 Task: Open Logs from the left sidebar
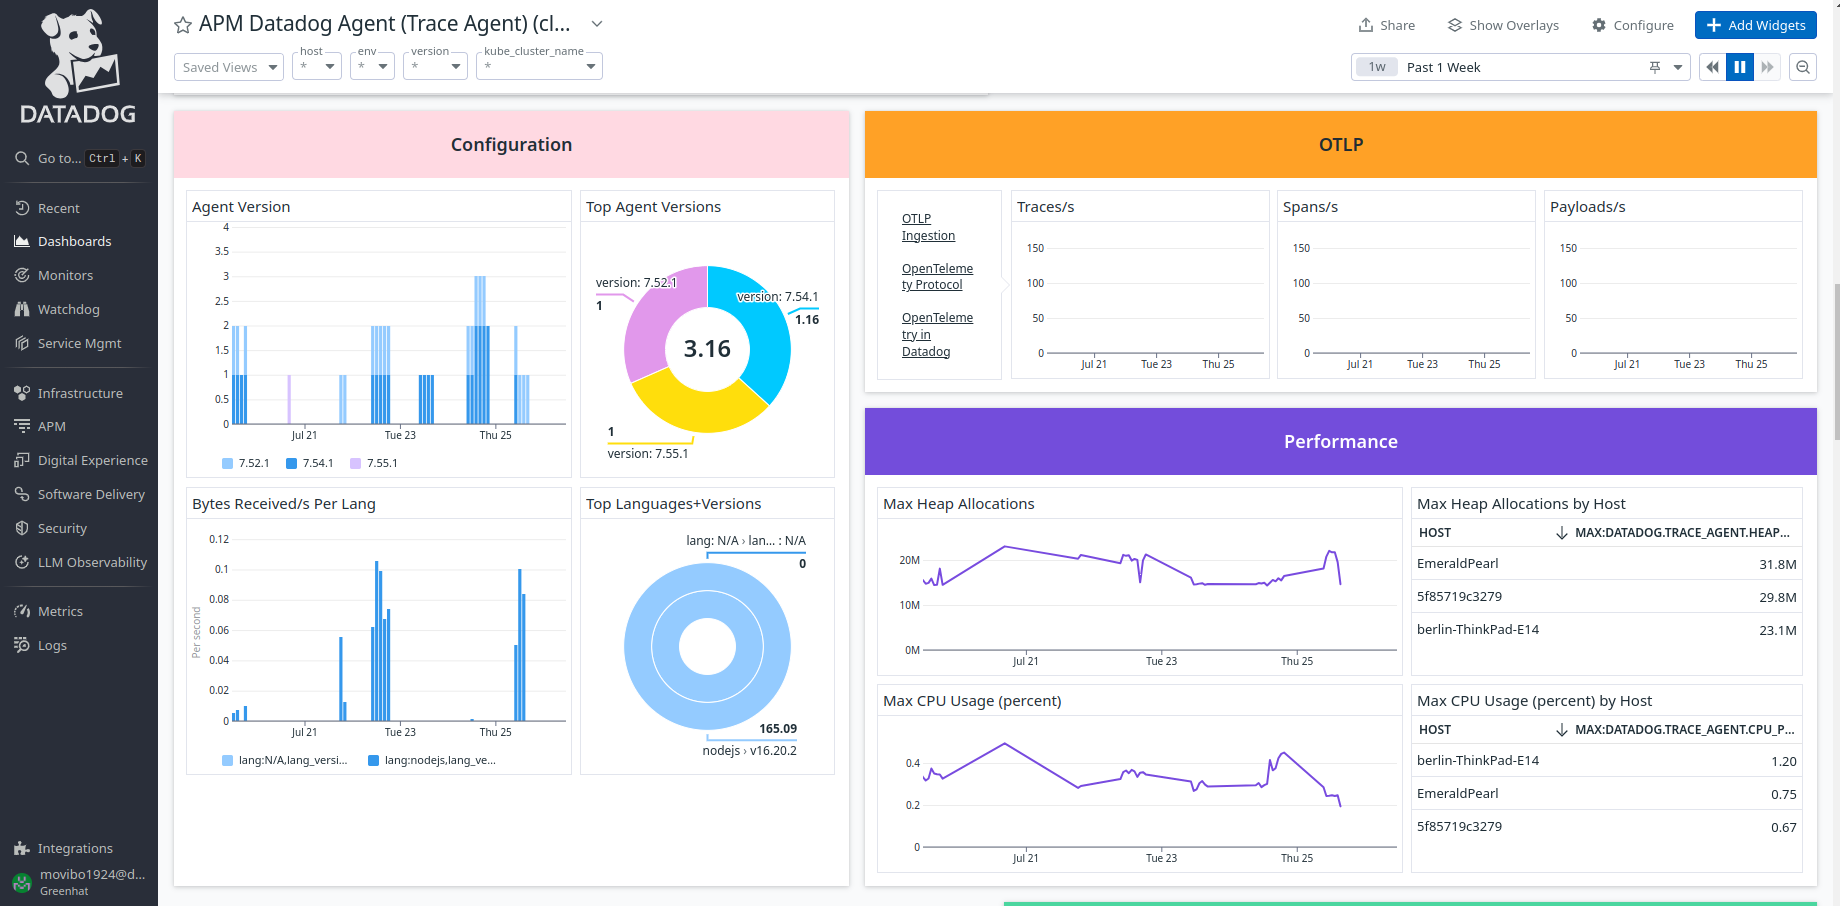(x=52, y=645)
